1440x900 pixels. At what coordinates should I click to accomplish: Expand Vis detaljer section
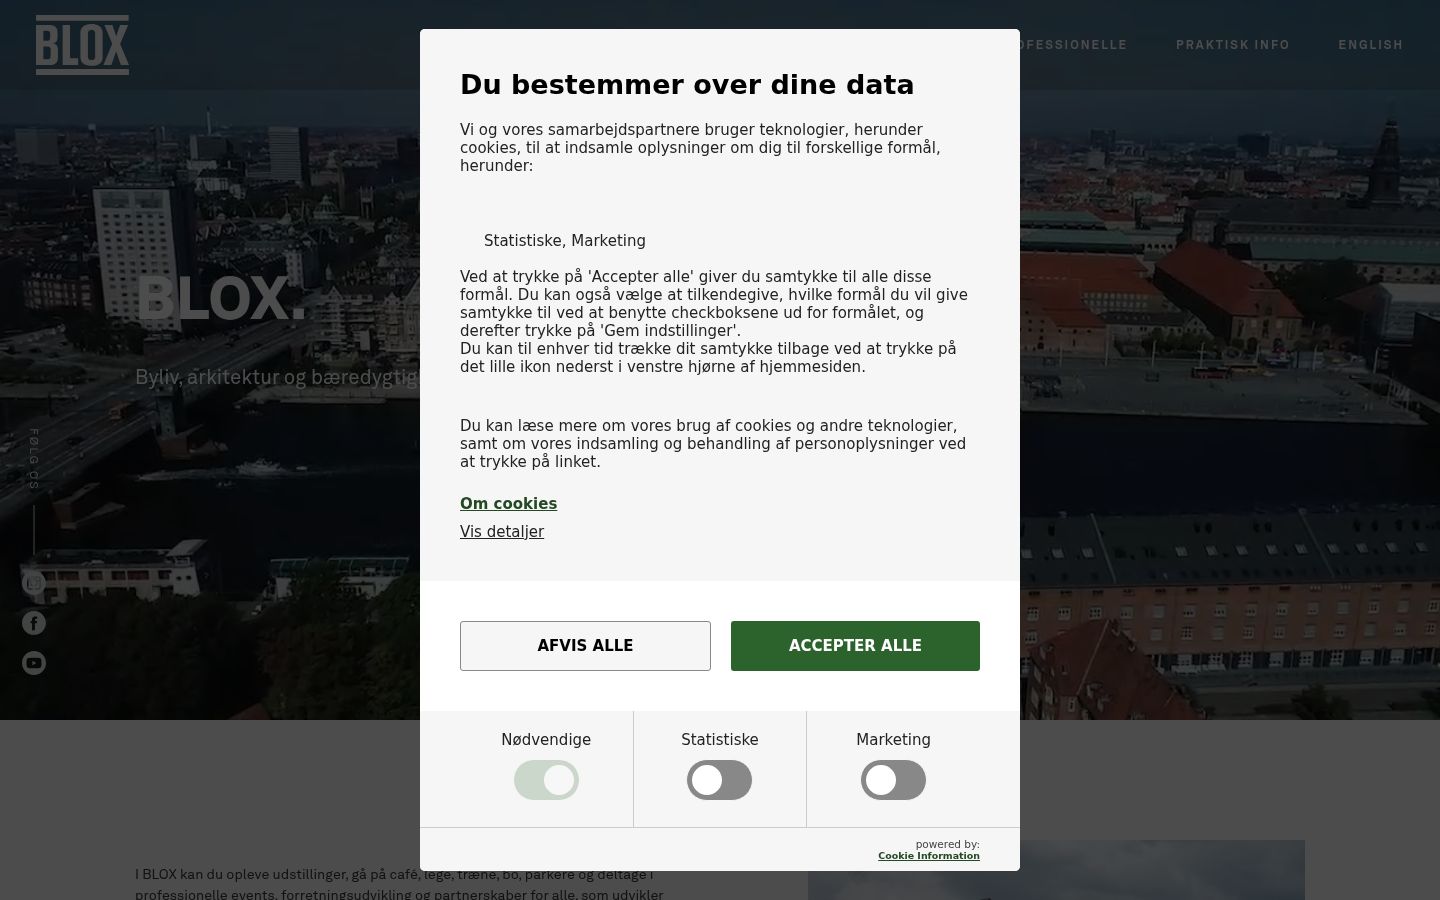pos(502,532)
